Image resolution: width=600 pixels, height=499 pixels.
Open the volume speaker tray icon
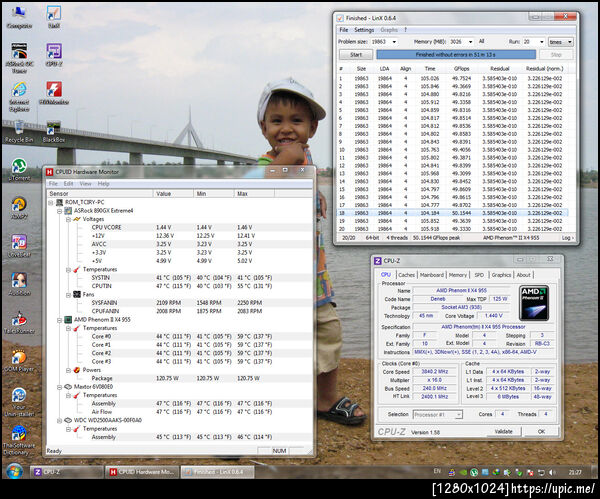(x=552, y=472)
